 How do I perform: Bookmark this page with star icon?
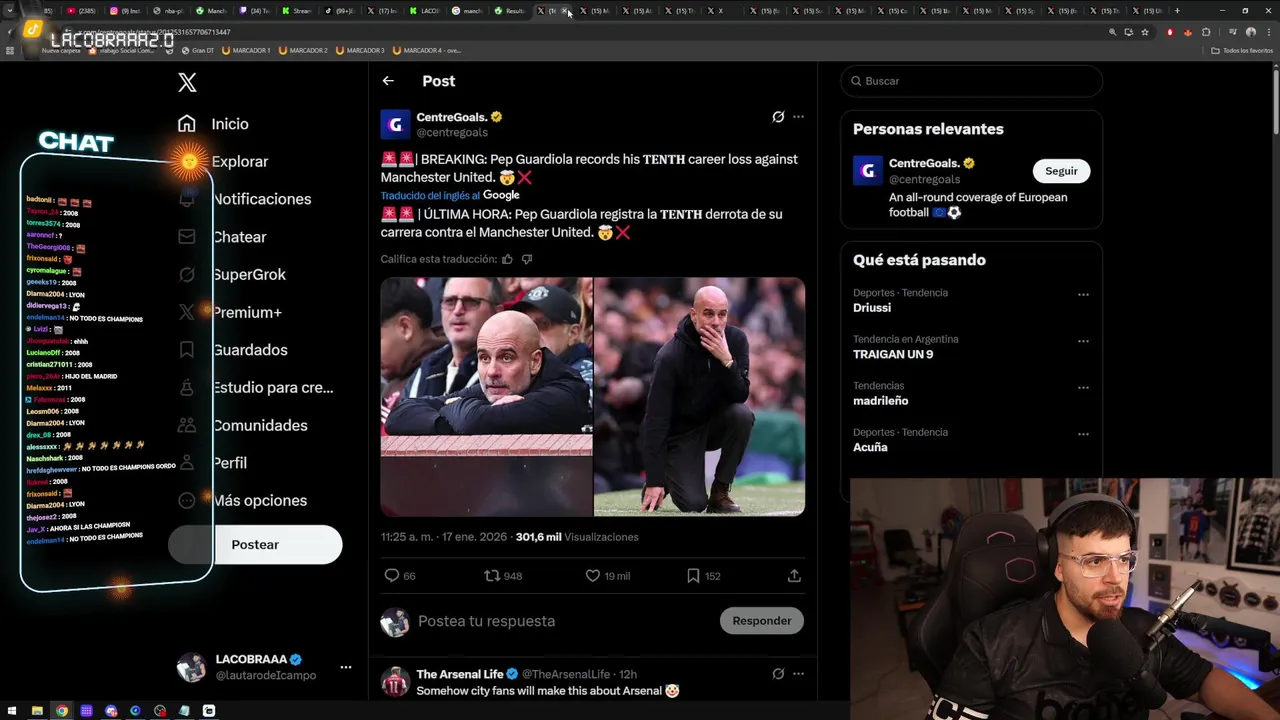tap(1145, 32)
